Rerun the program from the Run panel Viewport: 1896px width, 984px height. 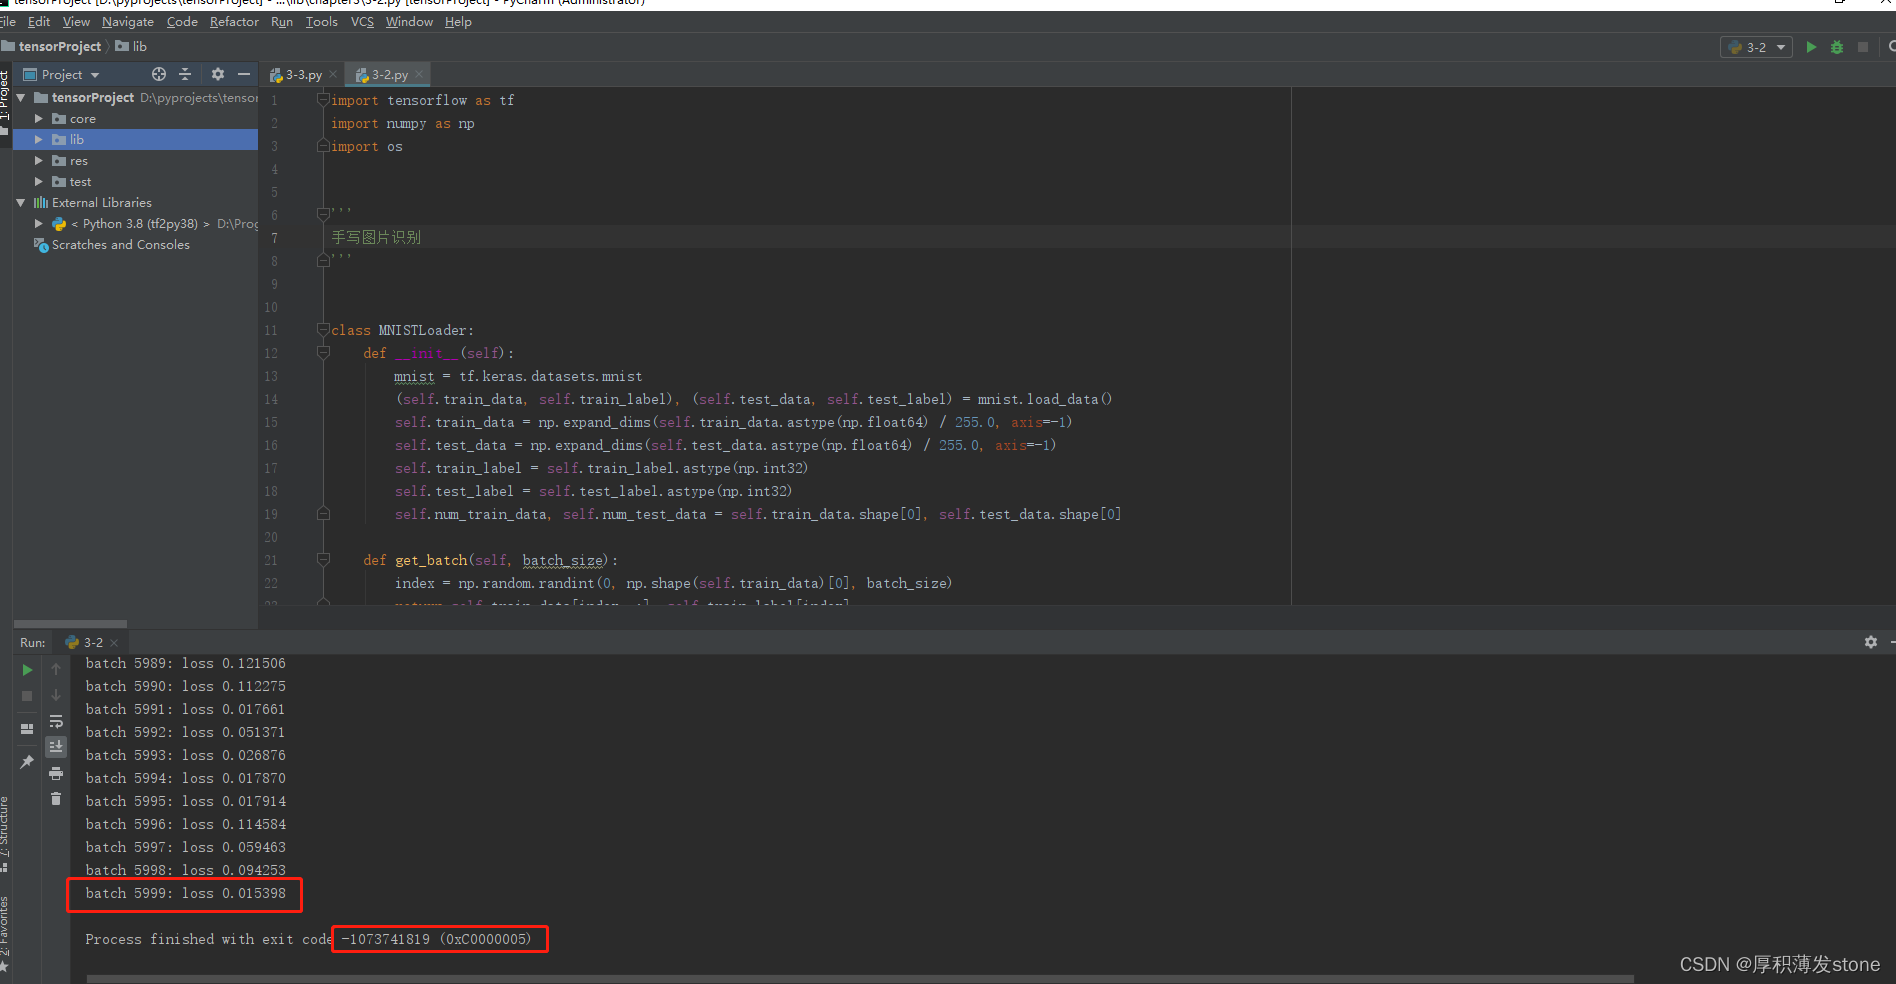pyautogui.click(x=28, y=670)
